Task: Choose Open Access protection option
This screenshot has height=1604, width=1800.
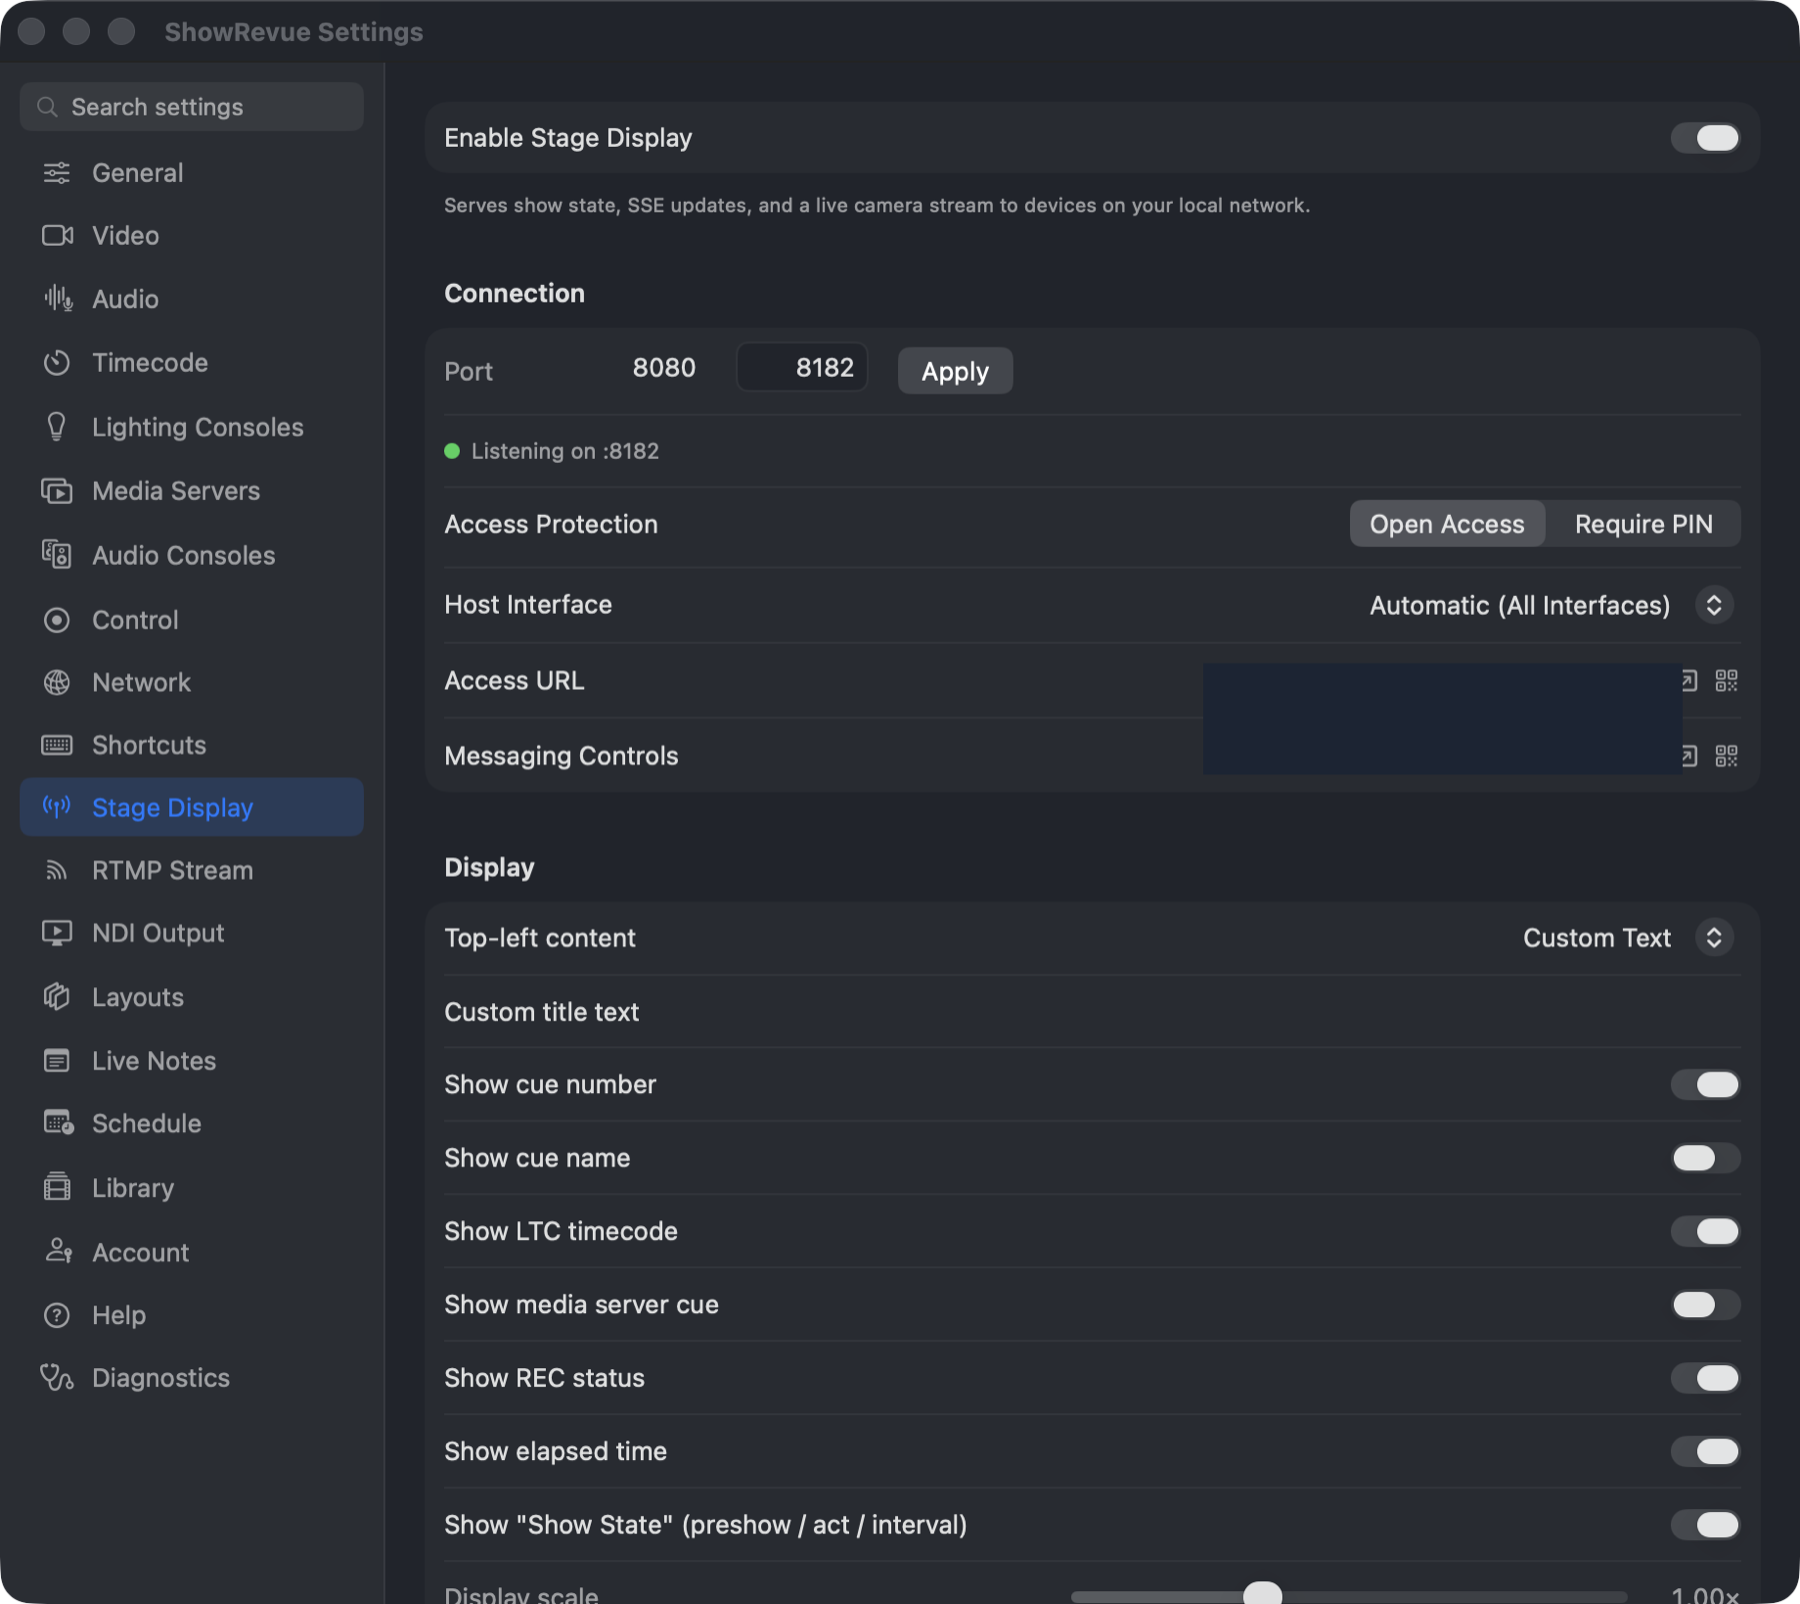Action: click(1447, 524)
